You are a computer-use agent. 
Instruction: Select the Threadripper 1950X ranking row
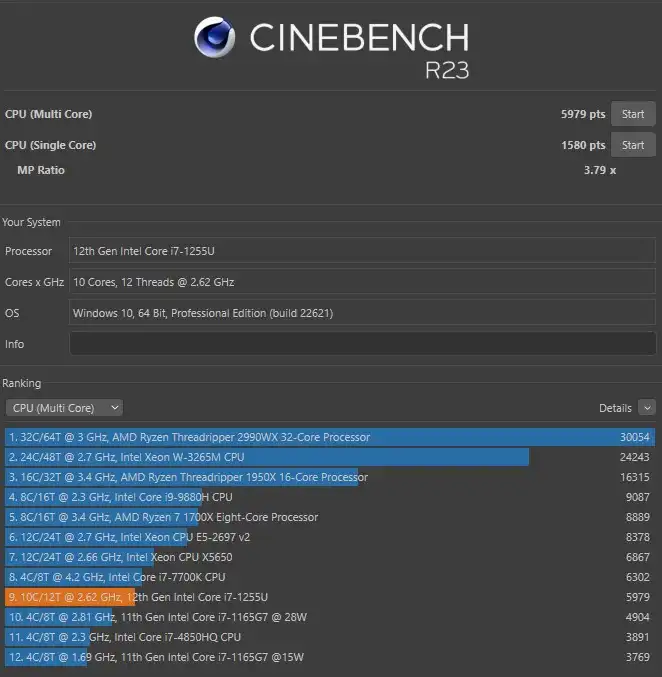coord(330,477)
